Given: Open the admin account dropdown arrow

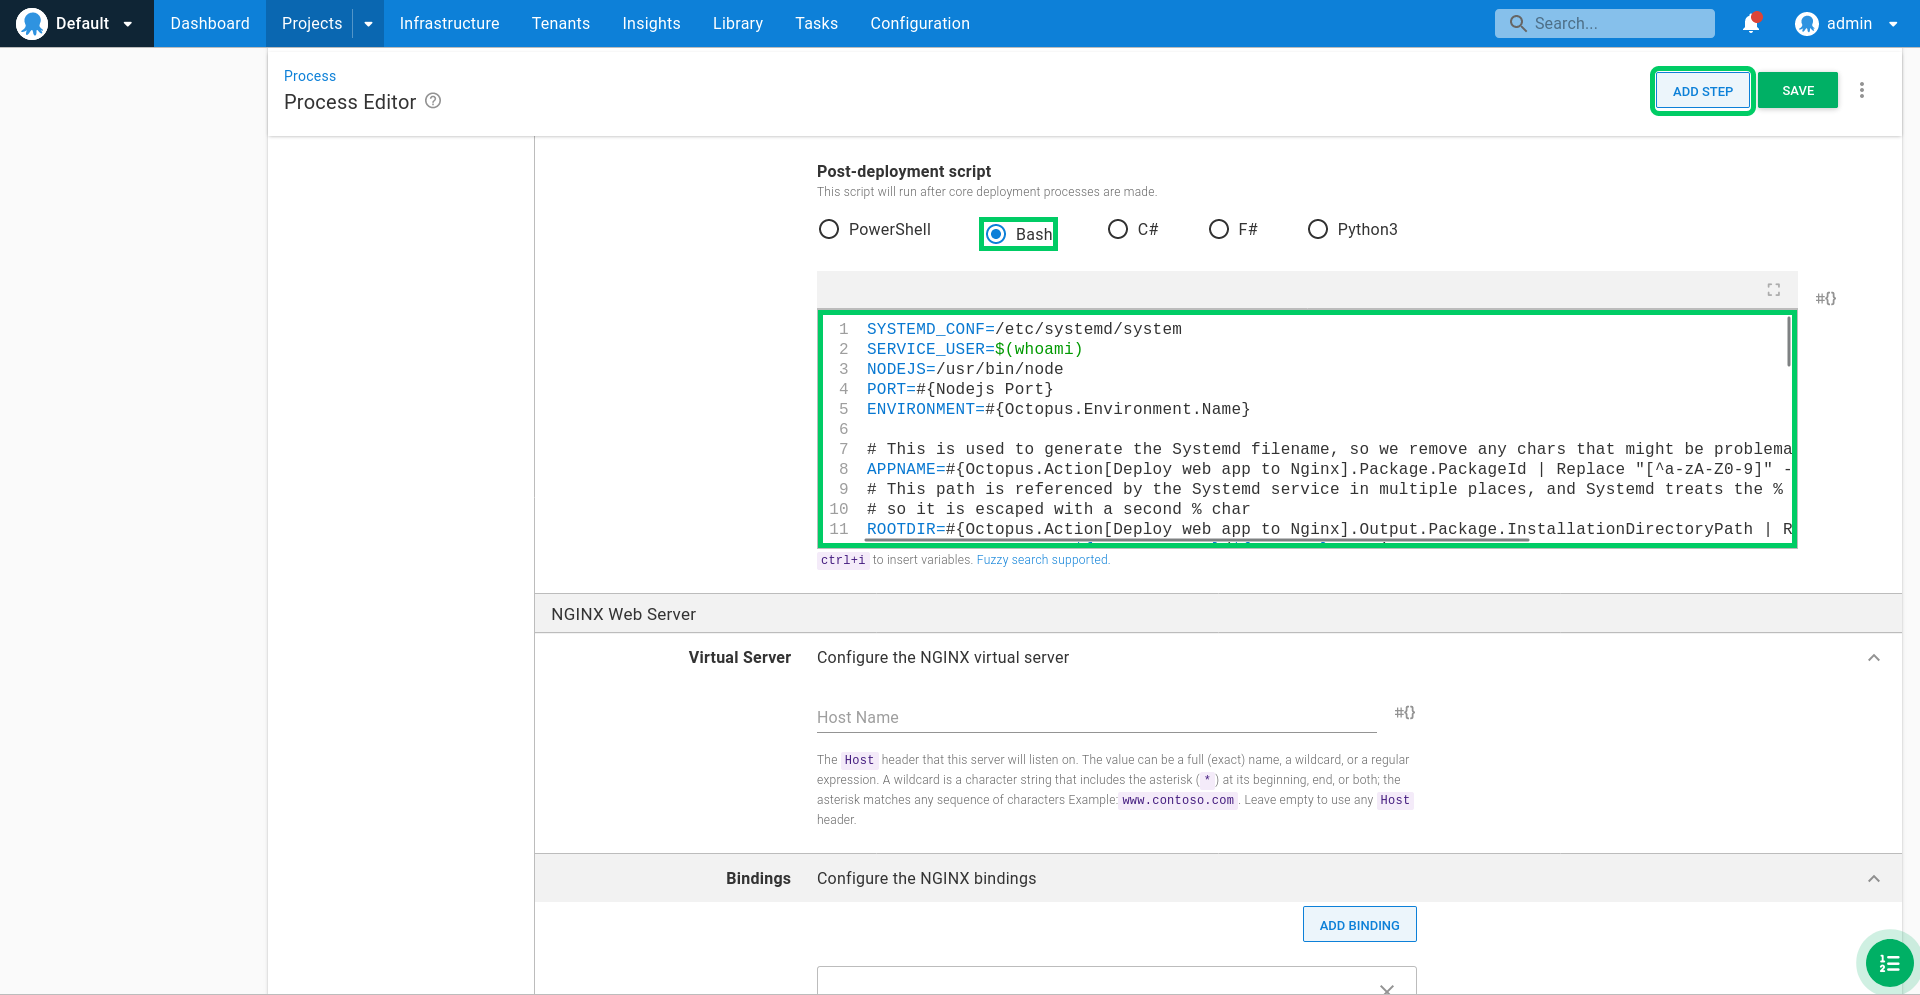Looking at the screenshot, I should coord(1893,24).
